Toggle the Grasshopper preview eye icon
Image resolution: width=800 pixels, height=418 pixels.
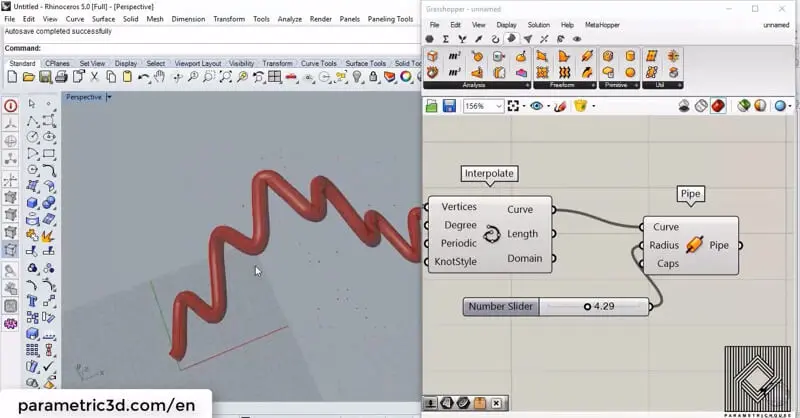point(537,106)
